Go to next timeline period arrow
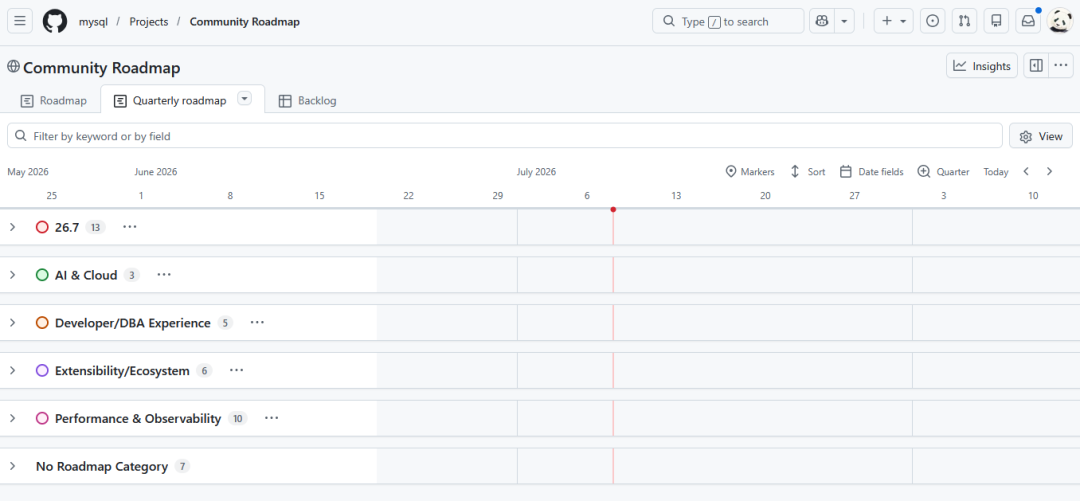This screenshot has width=1080, height=501. 1049,172
